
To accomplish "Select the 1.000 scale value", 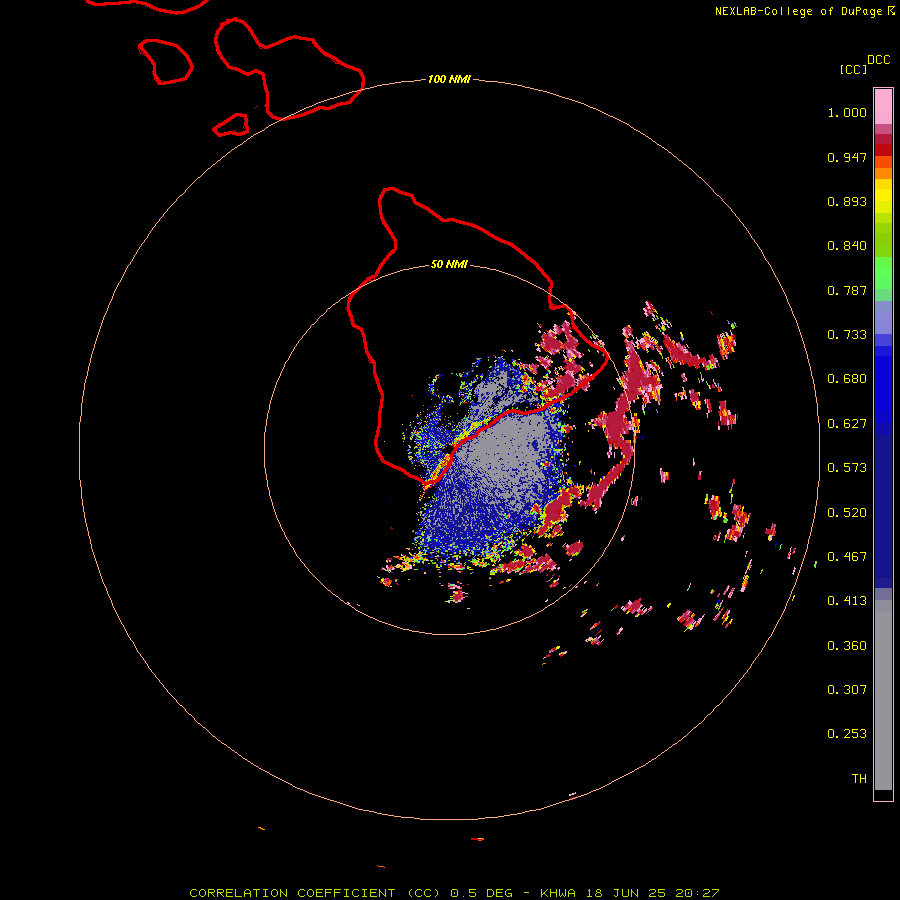I will 847,112.
